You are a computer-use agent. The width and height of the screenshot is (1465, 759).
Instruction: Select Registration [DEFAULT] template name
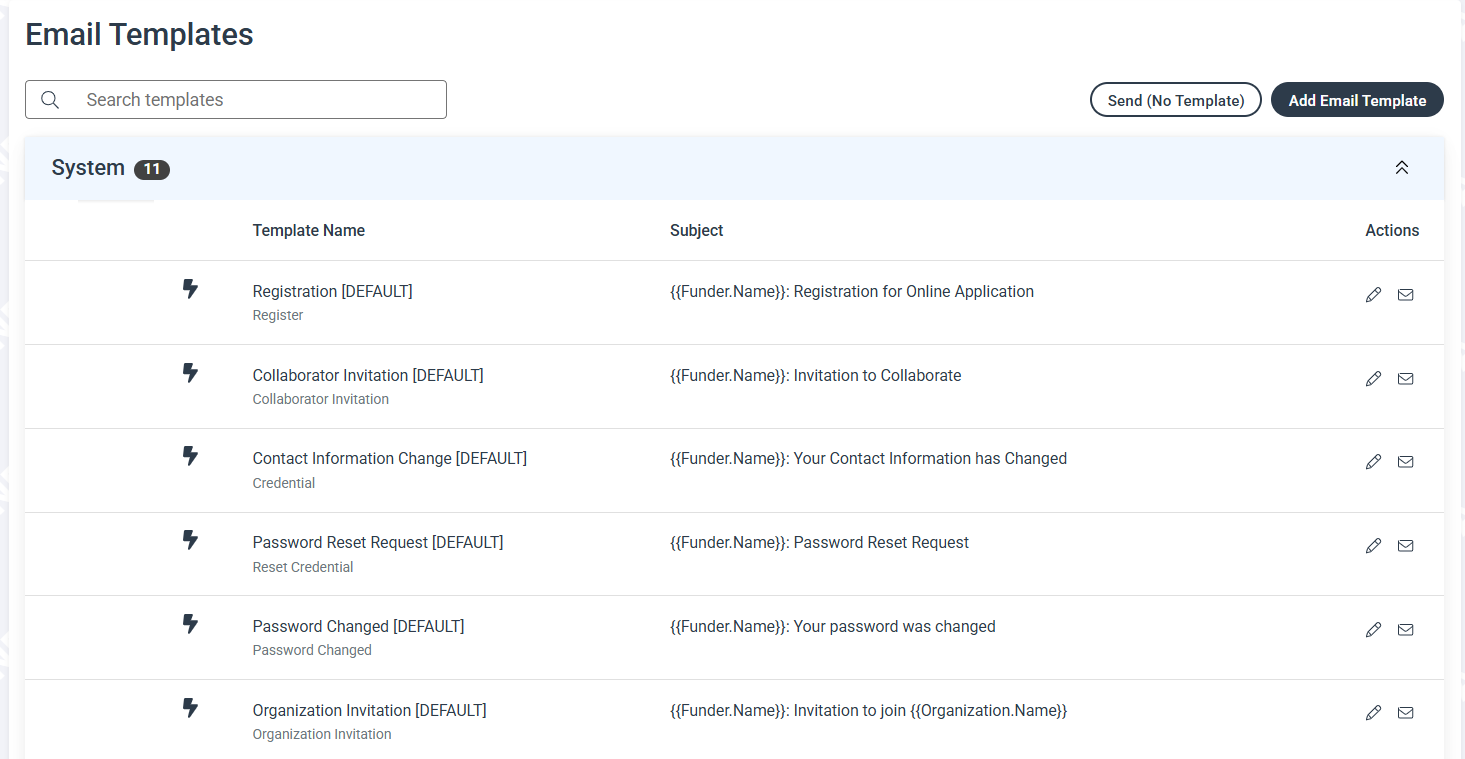tap(333, 291)
